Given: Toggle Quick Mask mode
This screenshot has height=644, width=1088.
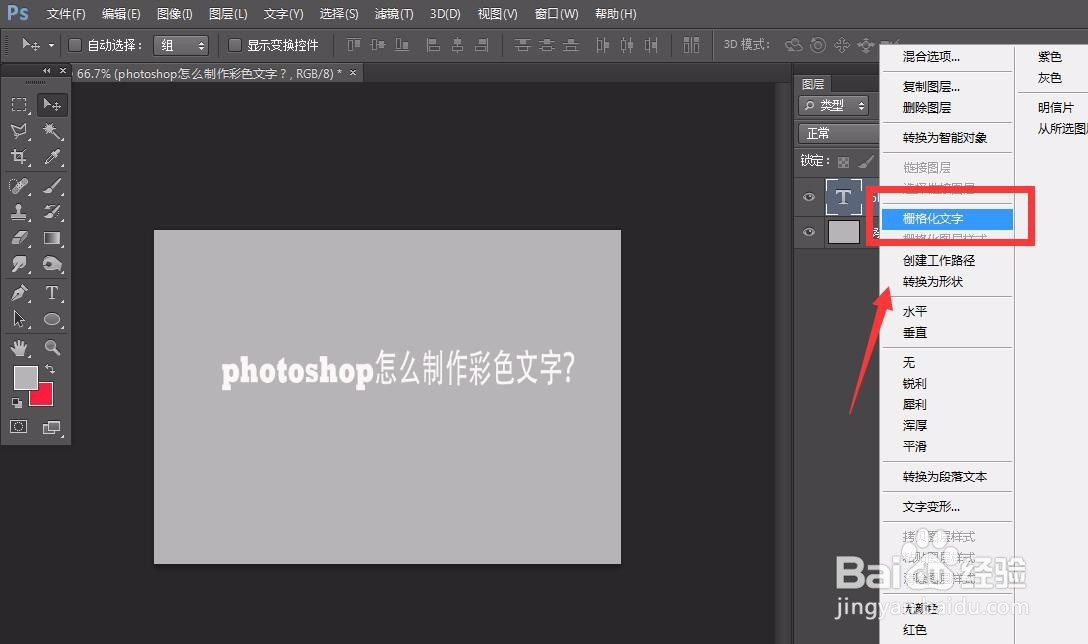Looking at the screenshot, I should [x=19, y=427].
